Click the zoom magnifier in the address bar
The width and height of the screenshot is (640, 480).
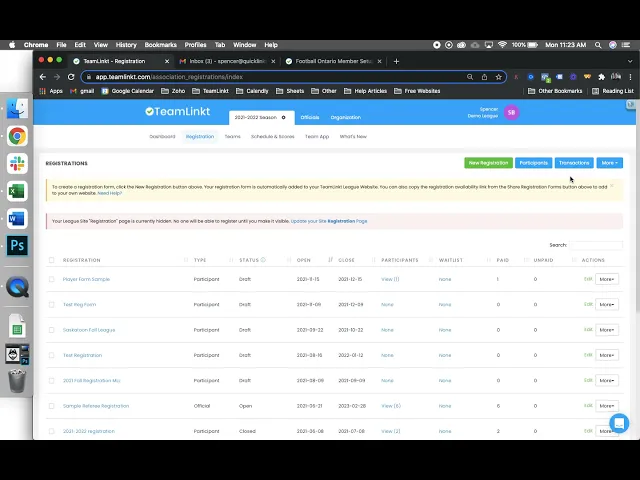coord(470,77)
